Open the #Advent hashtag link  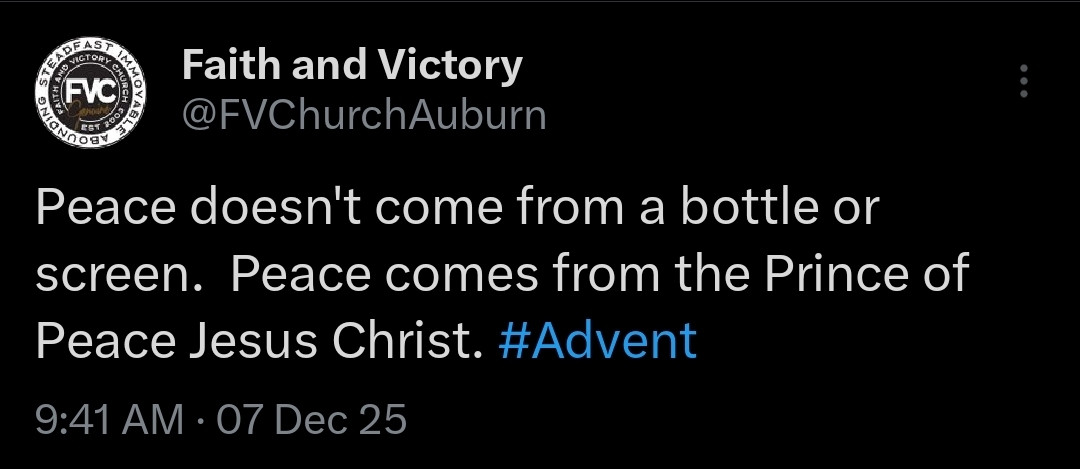click(597, 341)
